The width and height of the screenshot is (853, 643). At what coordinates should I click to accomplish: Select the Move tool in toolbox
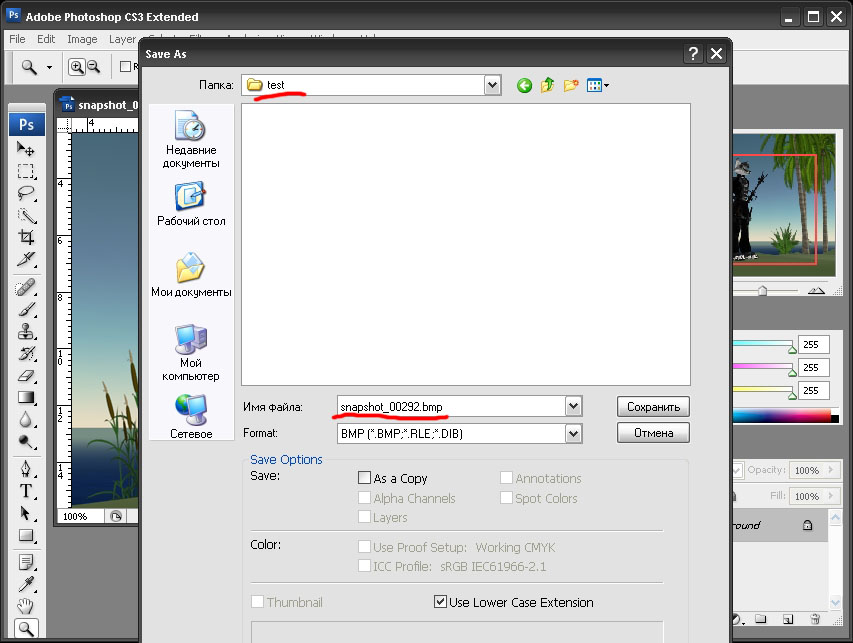[26, 149]
